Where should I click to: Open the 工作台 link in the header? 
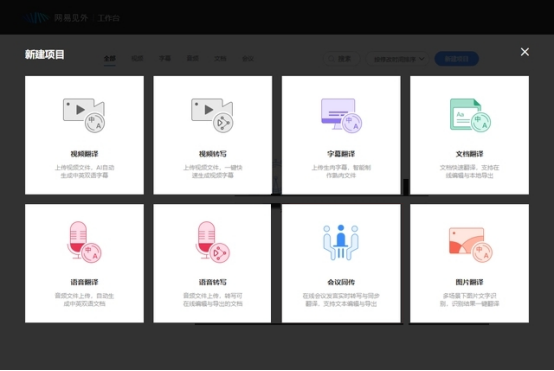click(108, 18)
